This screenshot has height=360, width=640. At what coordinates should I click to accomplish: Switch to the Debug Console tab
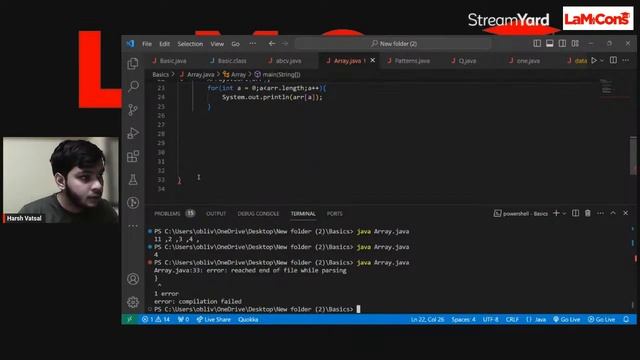coord(258,213)
